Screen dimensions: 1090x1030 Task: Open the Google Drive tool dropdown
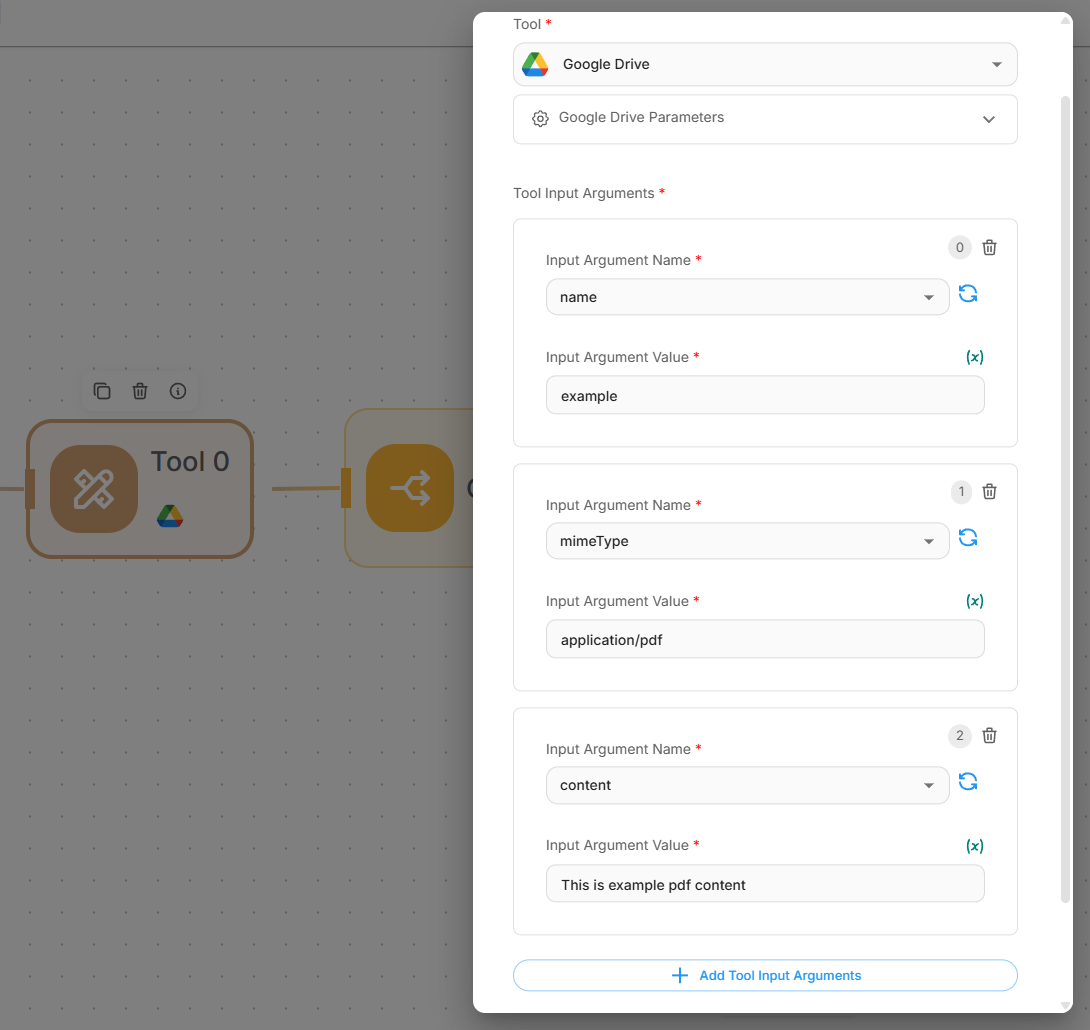[765, 64]
